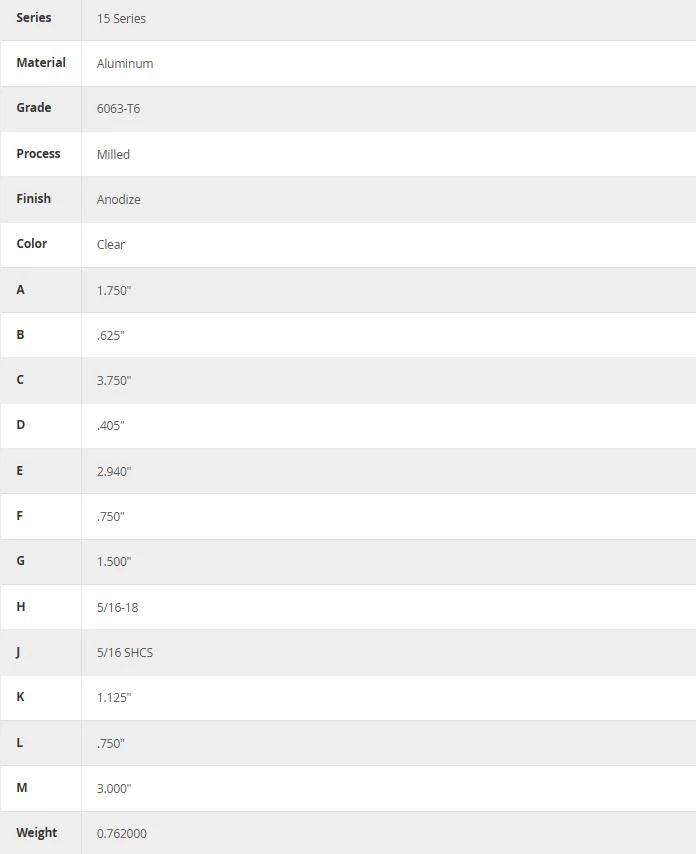Click the Material label cell
The width and height of the screenshot is (696, 854).
(x=41, y=63)
